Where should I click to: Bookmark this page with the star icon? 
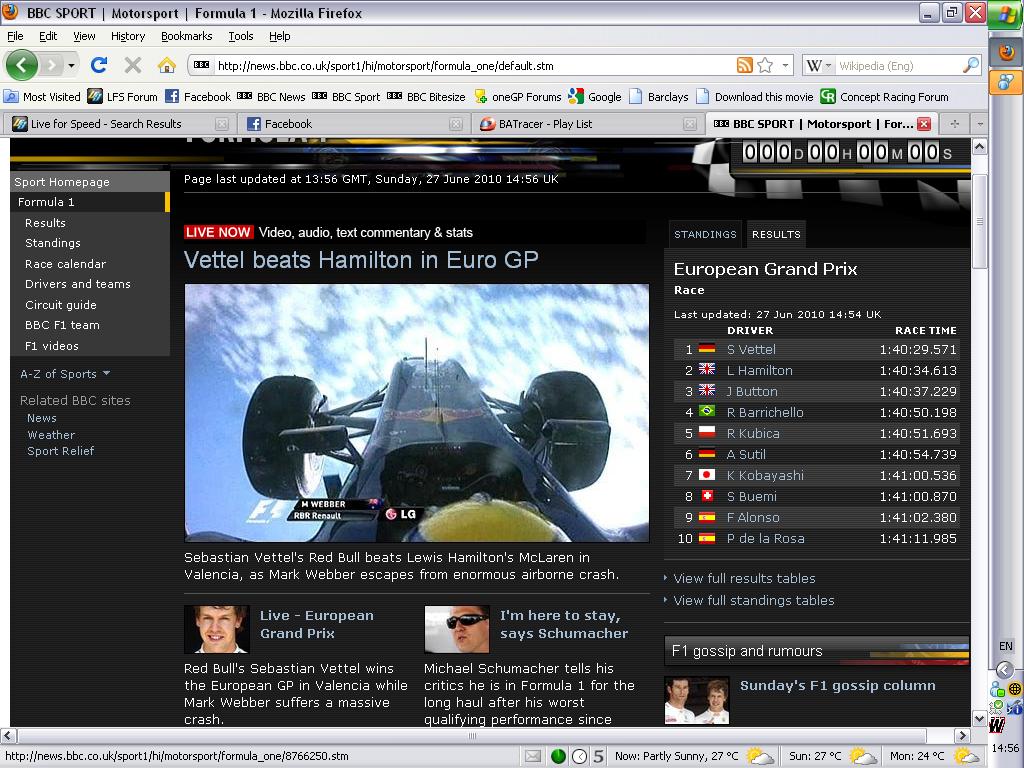point(765,65)
